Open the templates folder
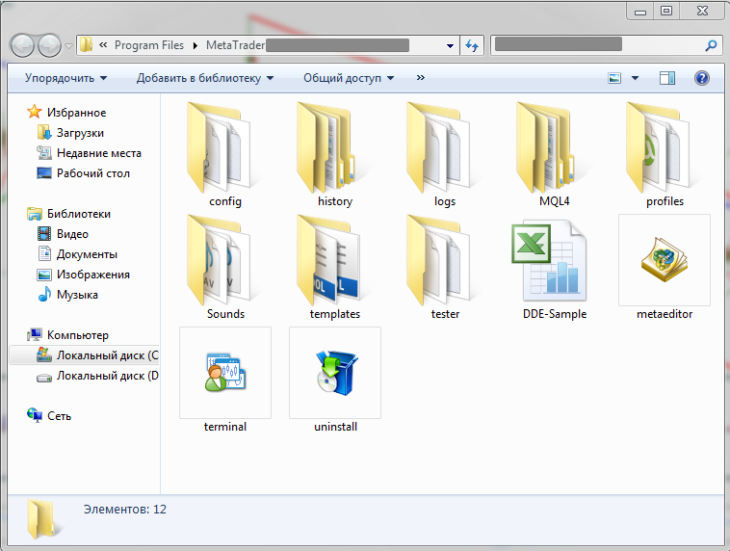 tap(335, 267)
